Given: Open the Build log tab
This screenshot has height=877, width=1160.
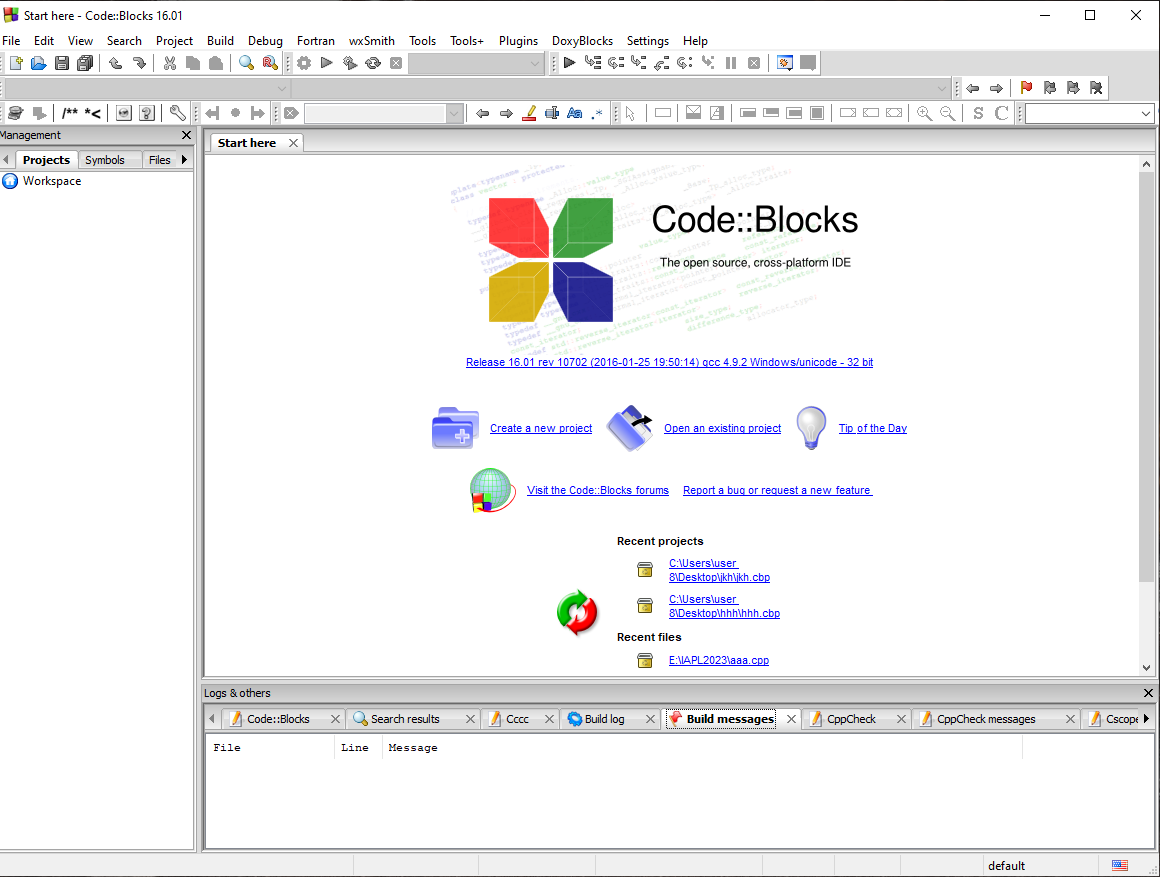Looking at the screenshot, I should click(x=604, y=719).
